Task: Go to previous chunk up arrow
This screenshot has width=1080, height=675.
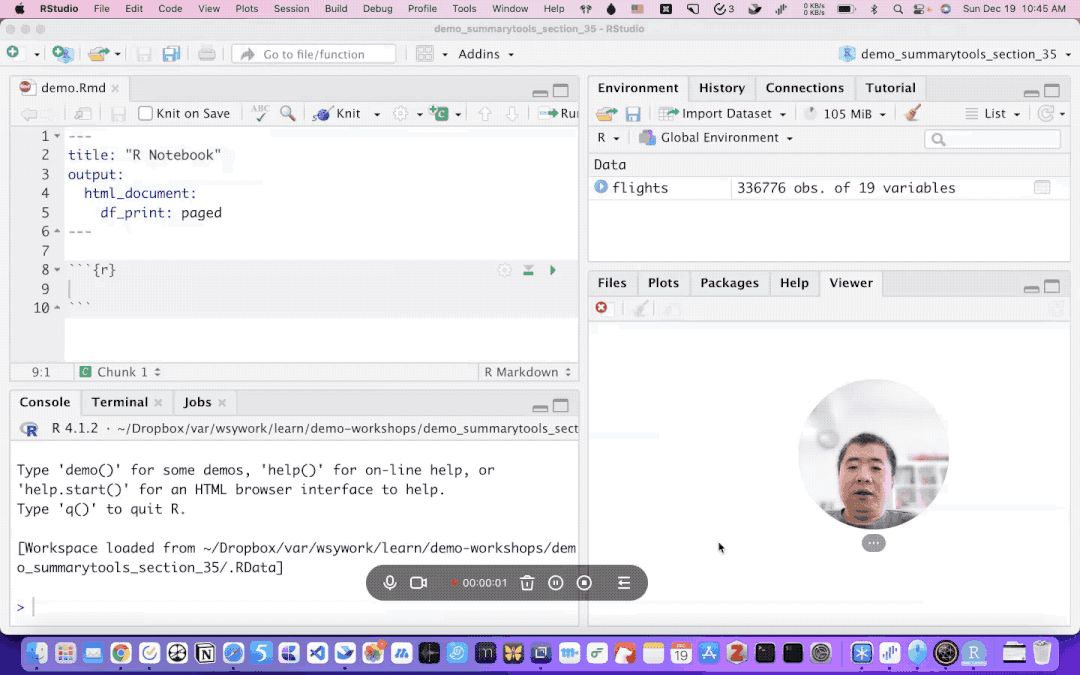Action: [x=485, y=114]
